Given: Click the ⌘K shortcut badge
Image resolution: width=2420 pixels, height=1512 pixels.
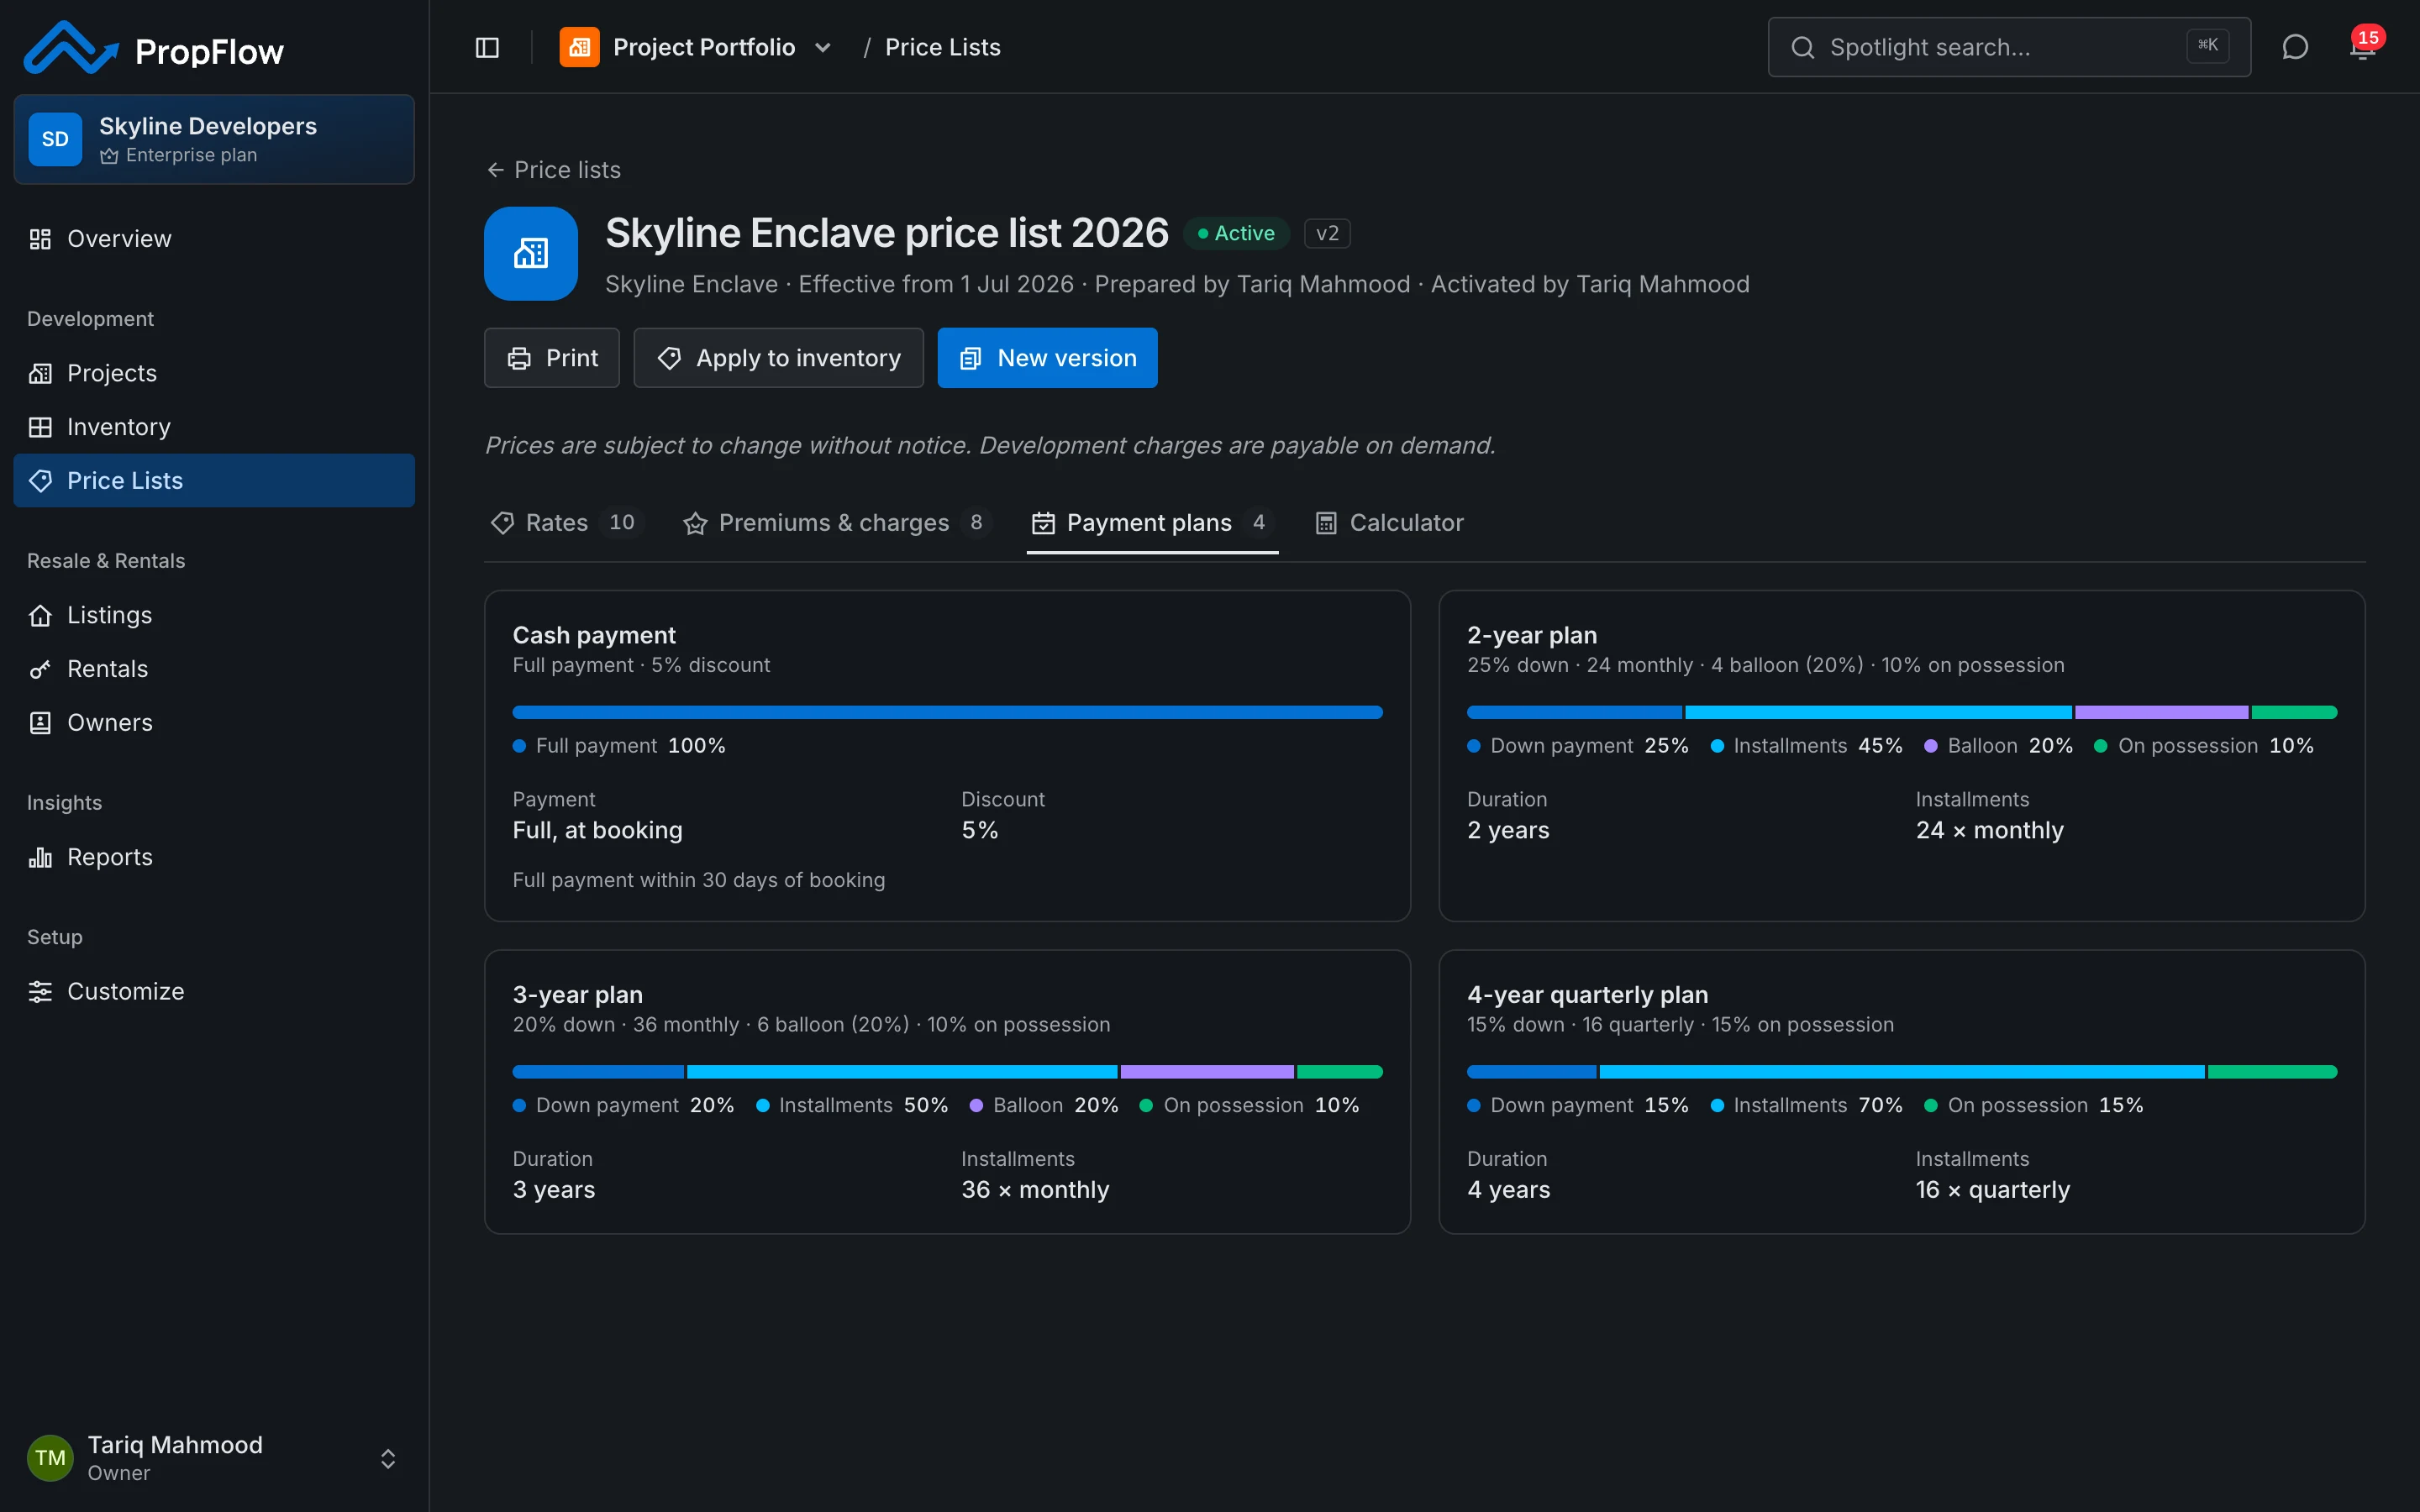Looking at the screenshot, I should (2208, 46).
